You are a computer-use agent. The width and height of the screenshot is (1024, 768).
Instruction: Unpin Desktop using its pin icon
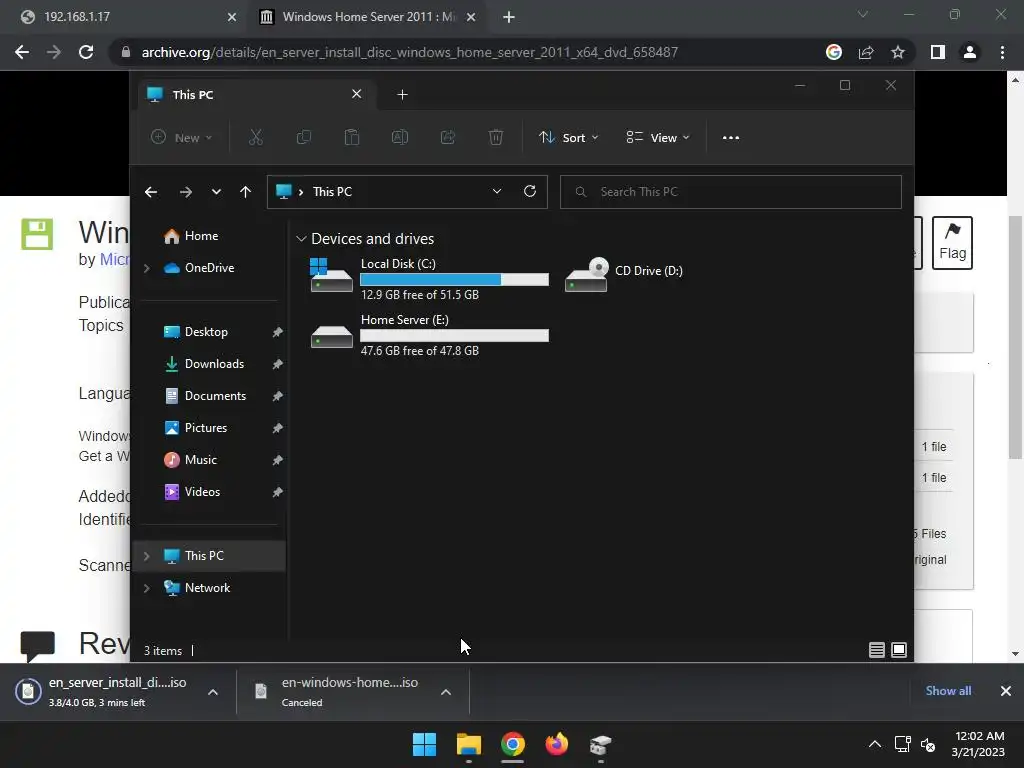point(278,332)
